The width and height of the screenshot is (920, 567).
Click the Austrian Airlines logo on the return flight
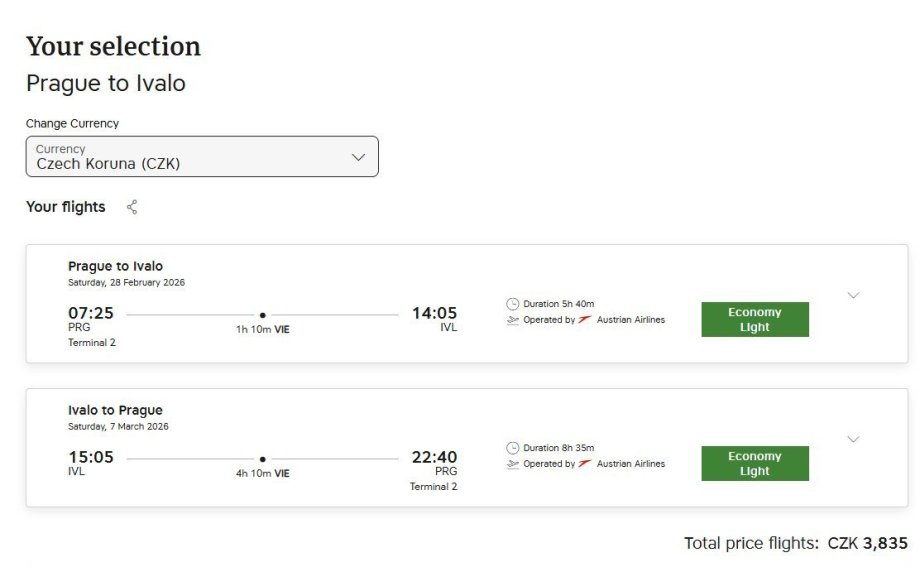pyautogui.click(x=585, y=464)
